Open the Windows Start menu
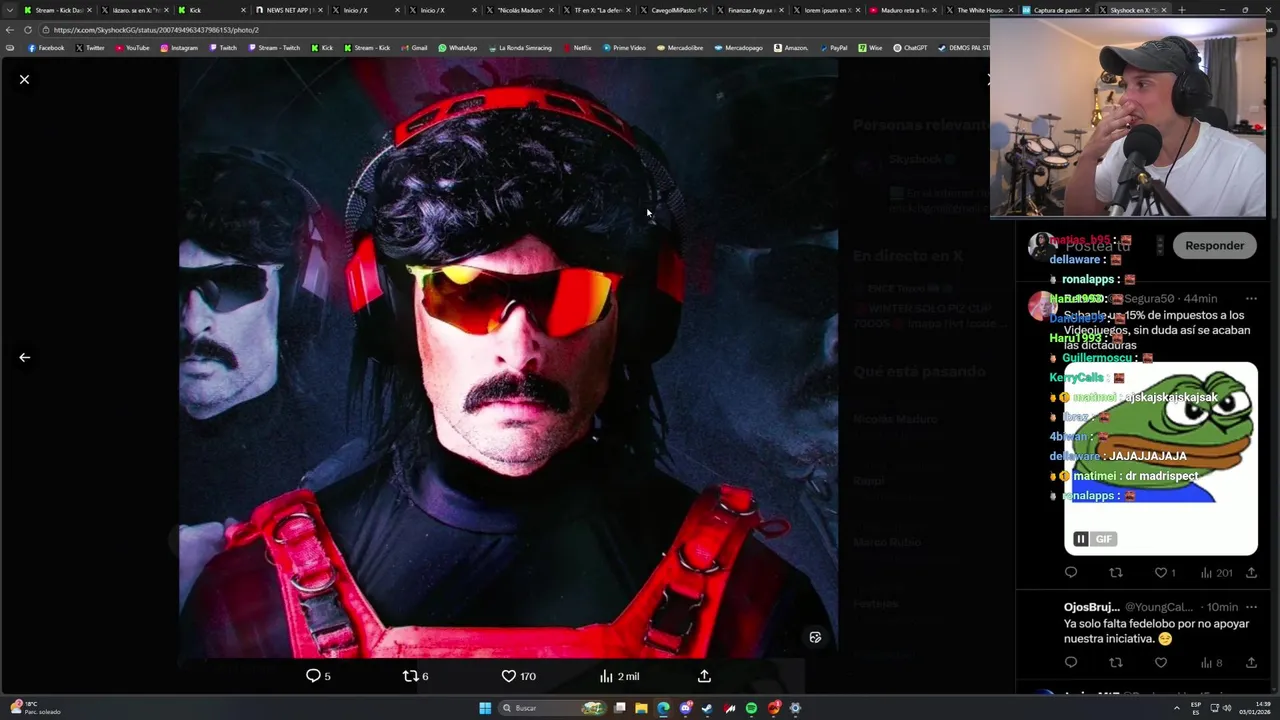The image size is (1280, 720). tap(485, 708)
